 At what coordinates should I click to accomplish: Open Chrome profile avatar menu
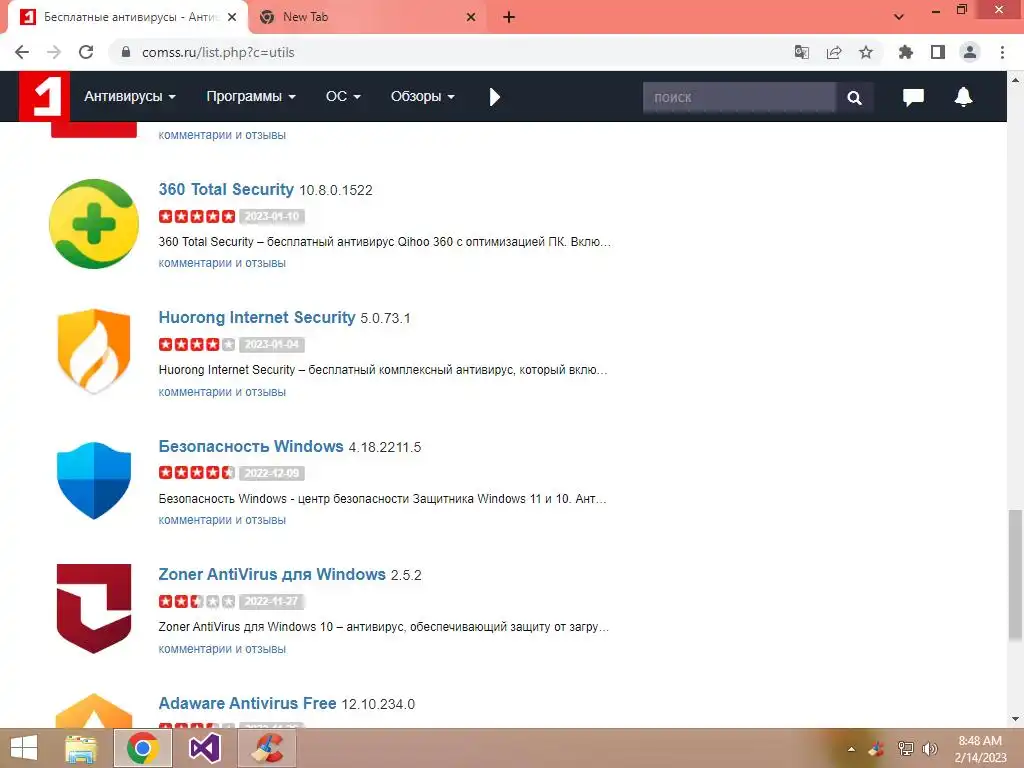[970, 52]
